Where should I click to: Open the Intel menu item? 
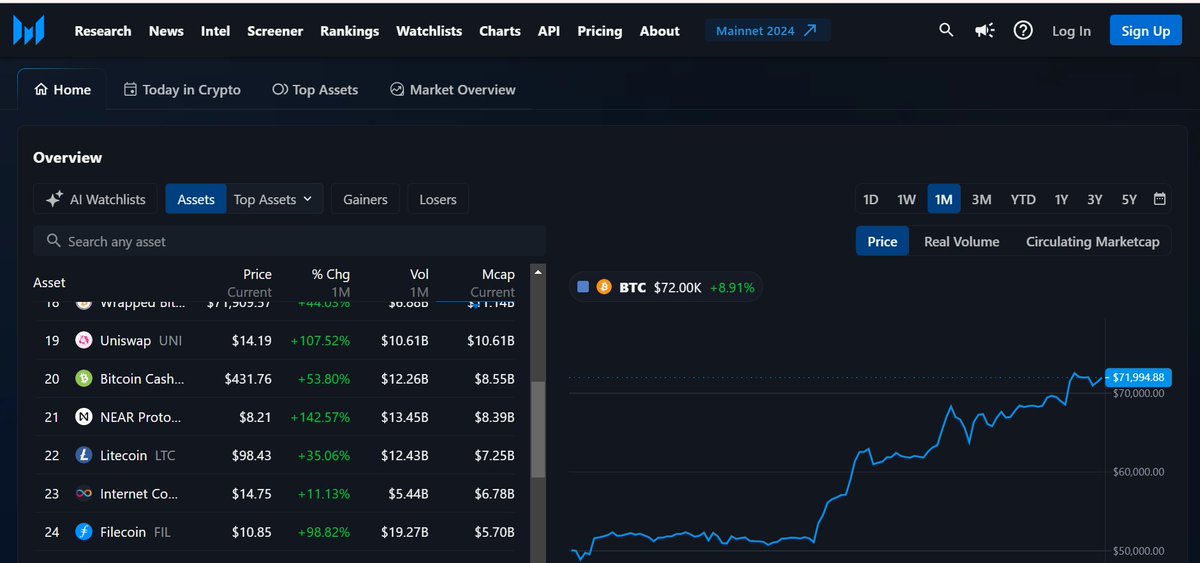pyautogui.click(x=215, y=31)
